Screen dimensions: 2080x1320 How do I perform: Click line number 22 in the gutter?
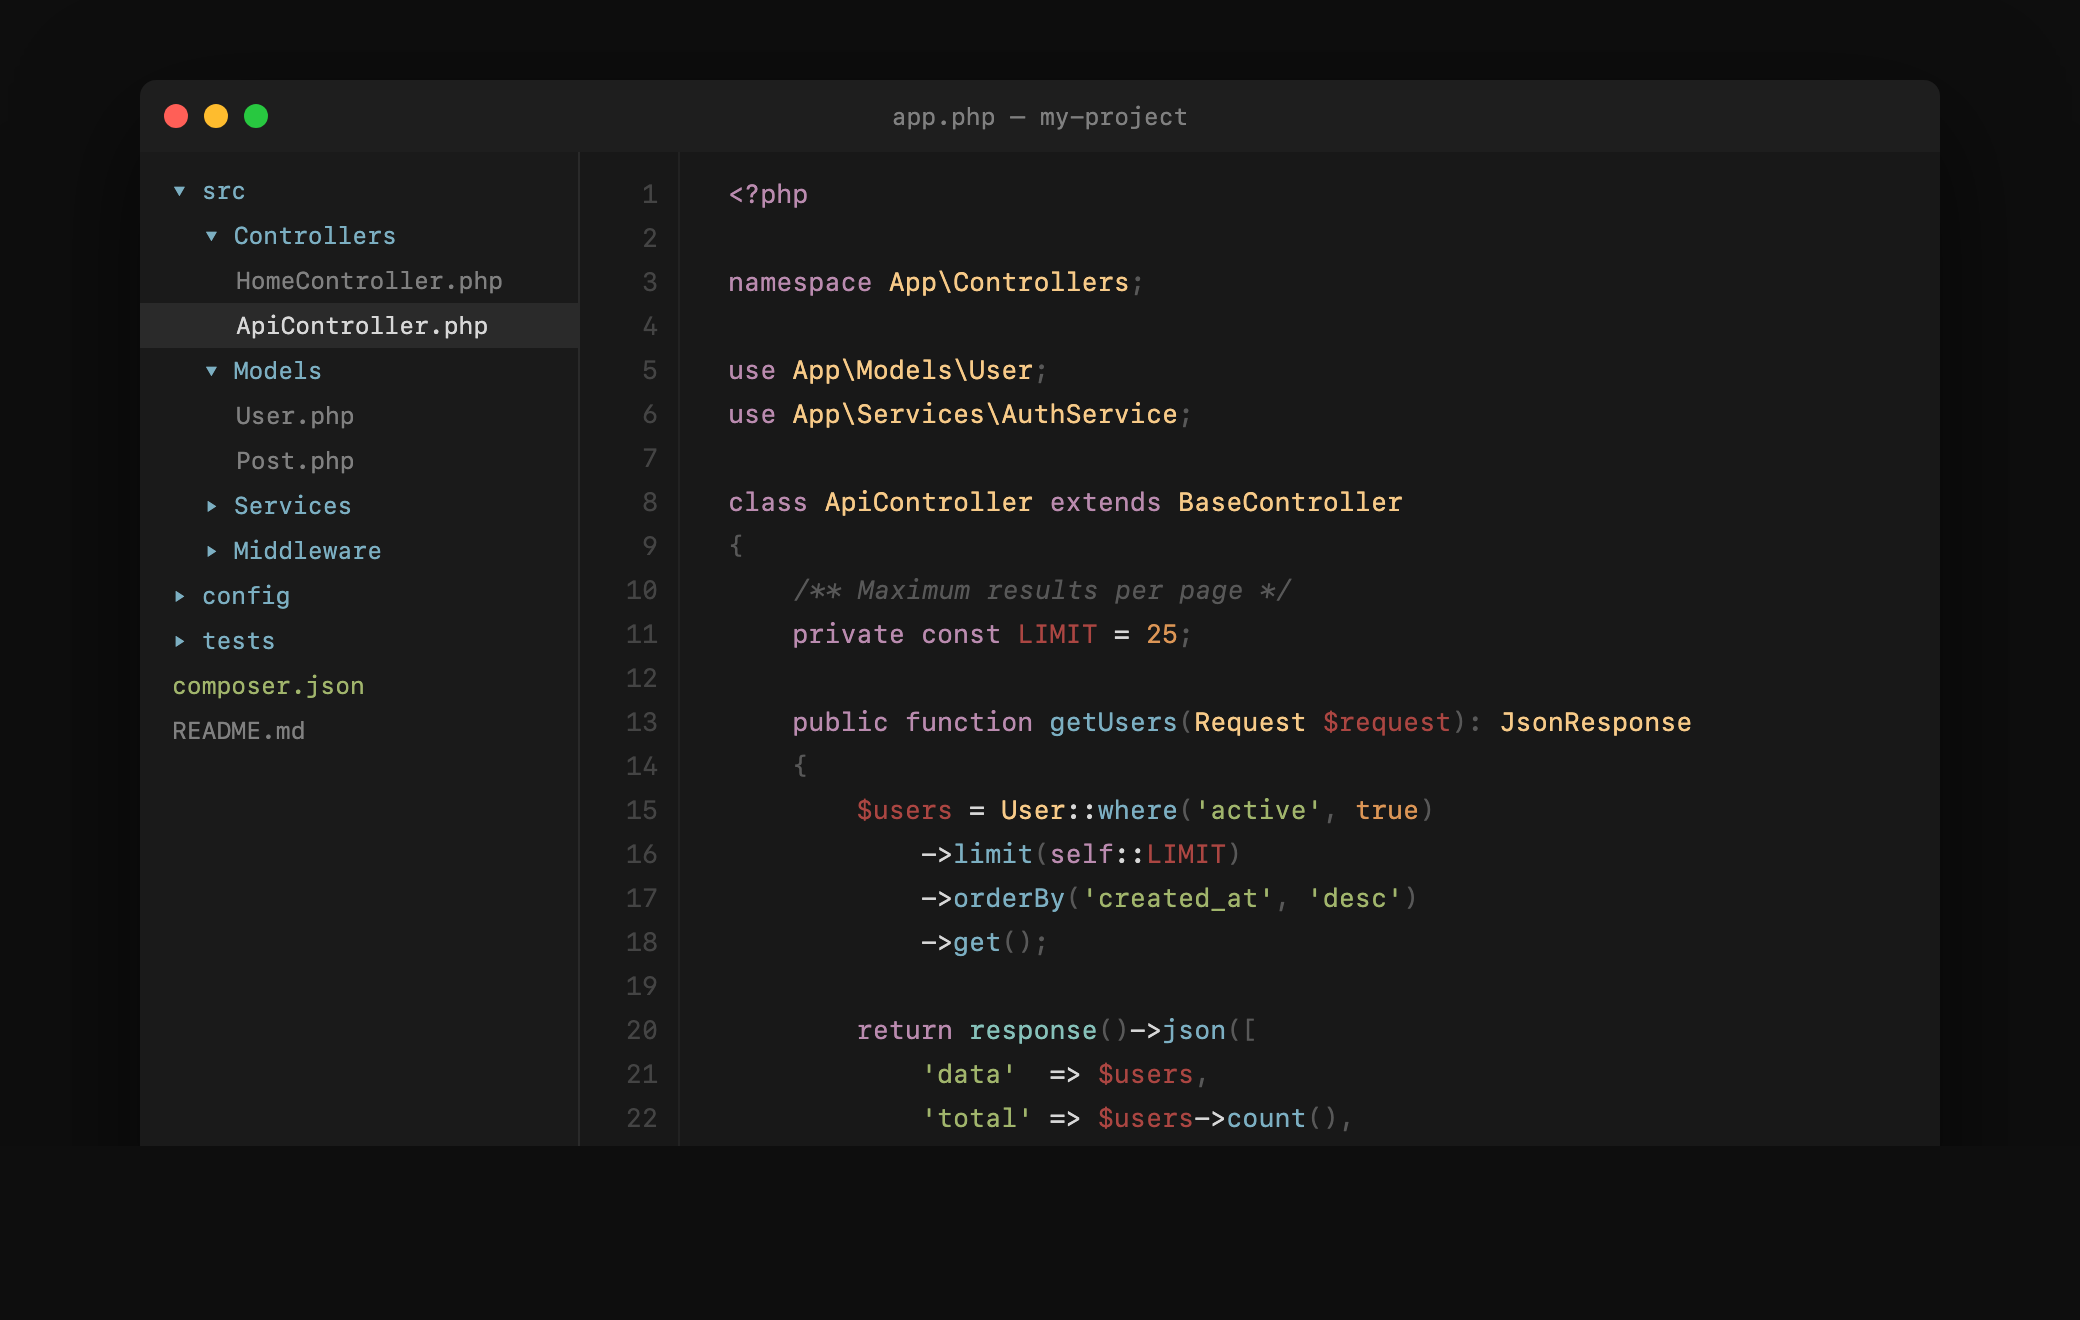[x=642, y=1118]
